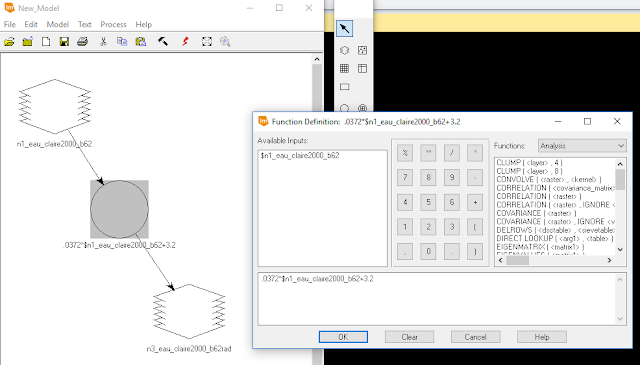640x365 pixels.
Task: Save the model with the floppy disk icon
Action: pyautogui.click(x=64, y=42)
